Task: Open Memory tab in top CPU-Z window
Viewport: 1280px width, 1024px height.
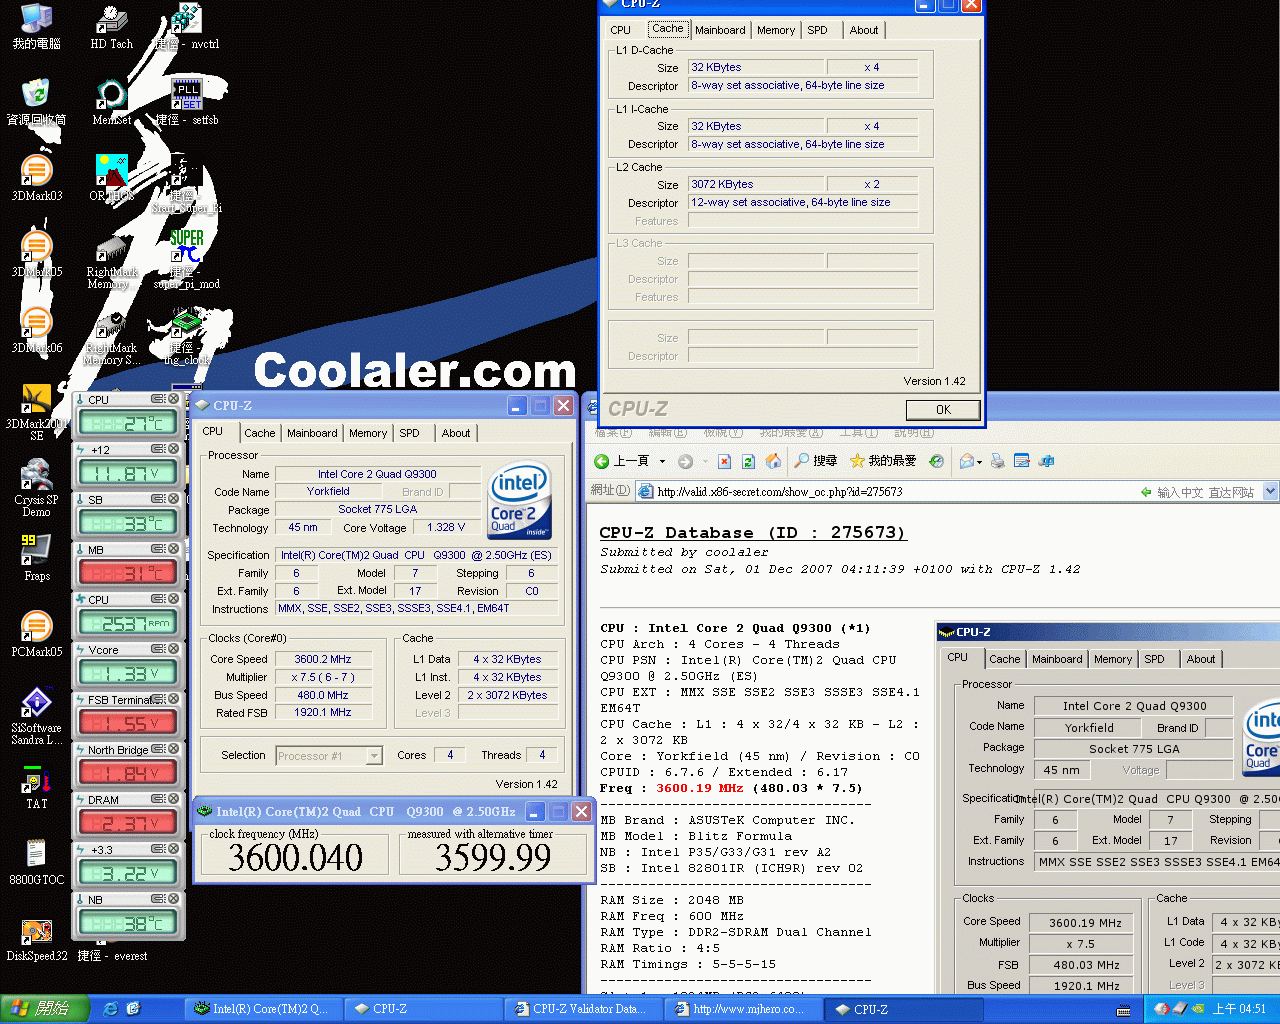Action: coord(776,30)
